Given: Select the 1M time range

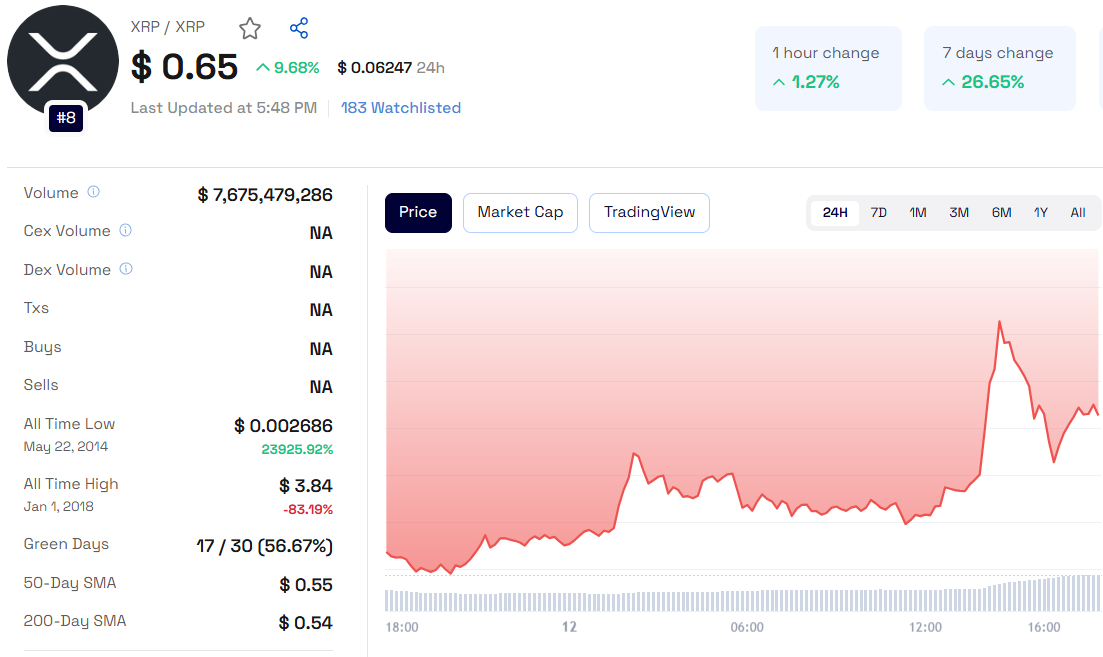Looking at the screenshot, I should tap(918, 212).
